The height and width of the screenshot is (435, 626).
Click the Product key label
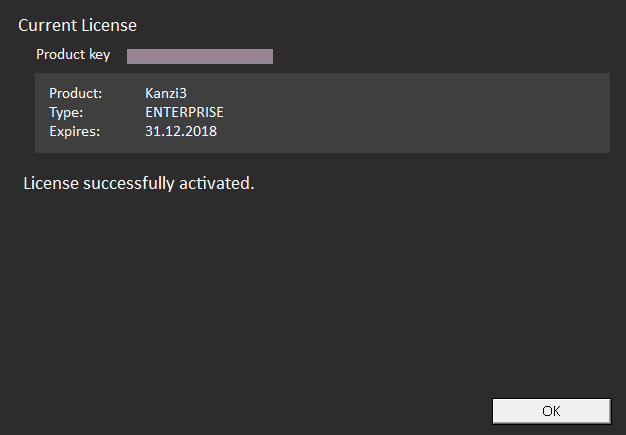click(73, 55)
